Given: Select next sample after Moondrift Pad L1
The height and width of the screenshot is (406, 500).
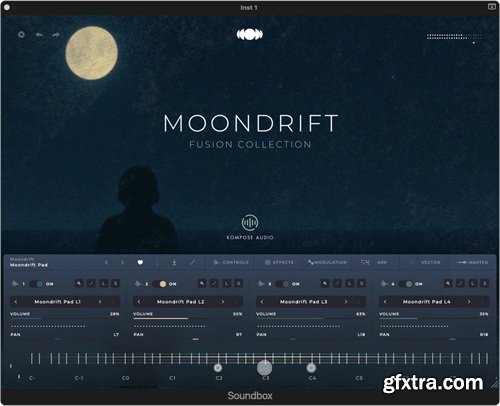Looking at the screenshot, I should (x=100, y=302).
